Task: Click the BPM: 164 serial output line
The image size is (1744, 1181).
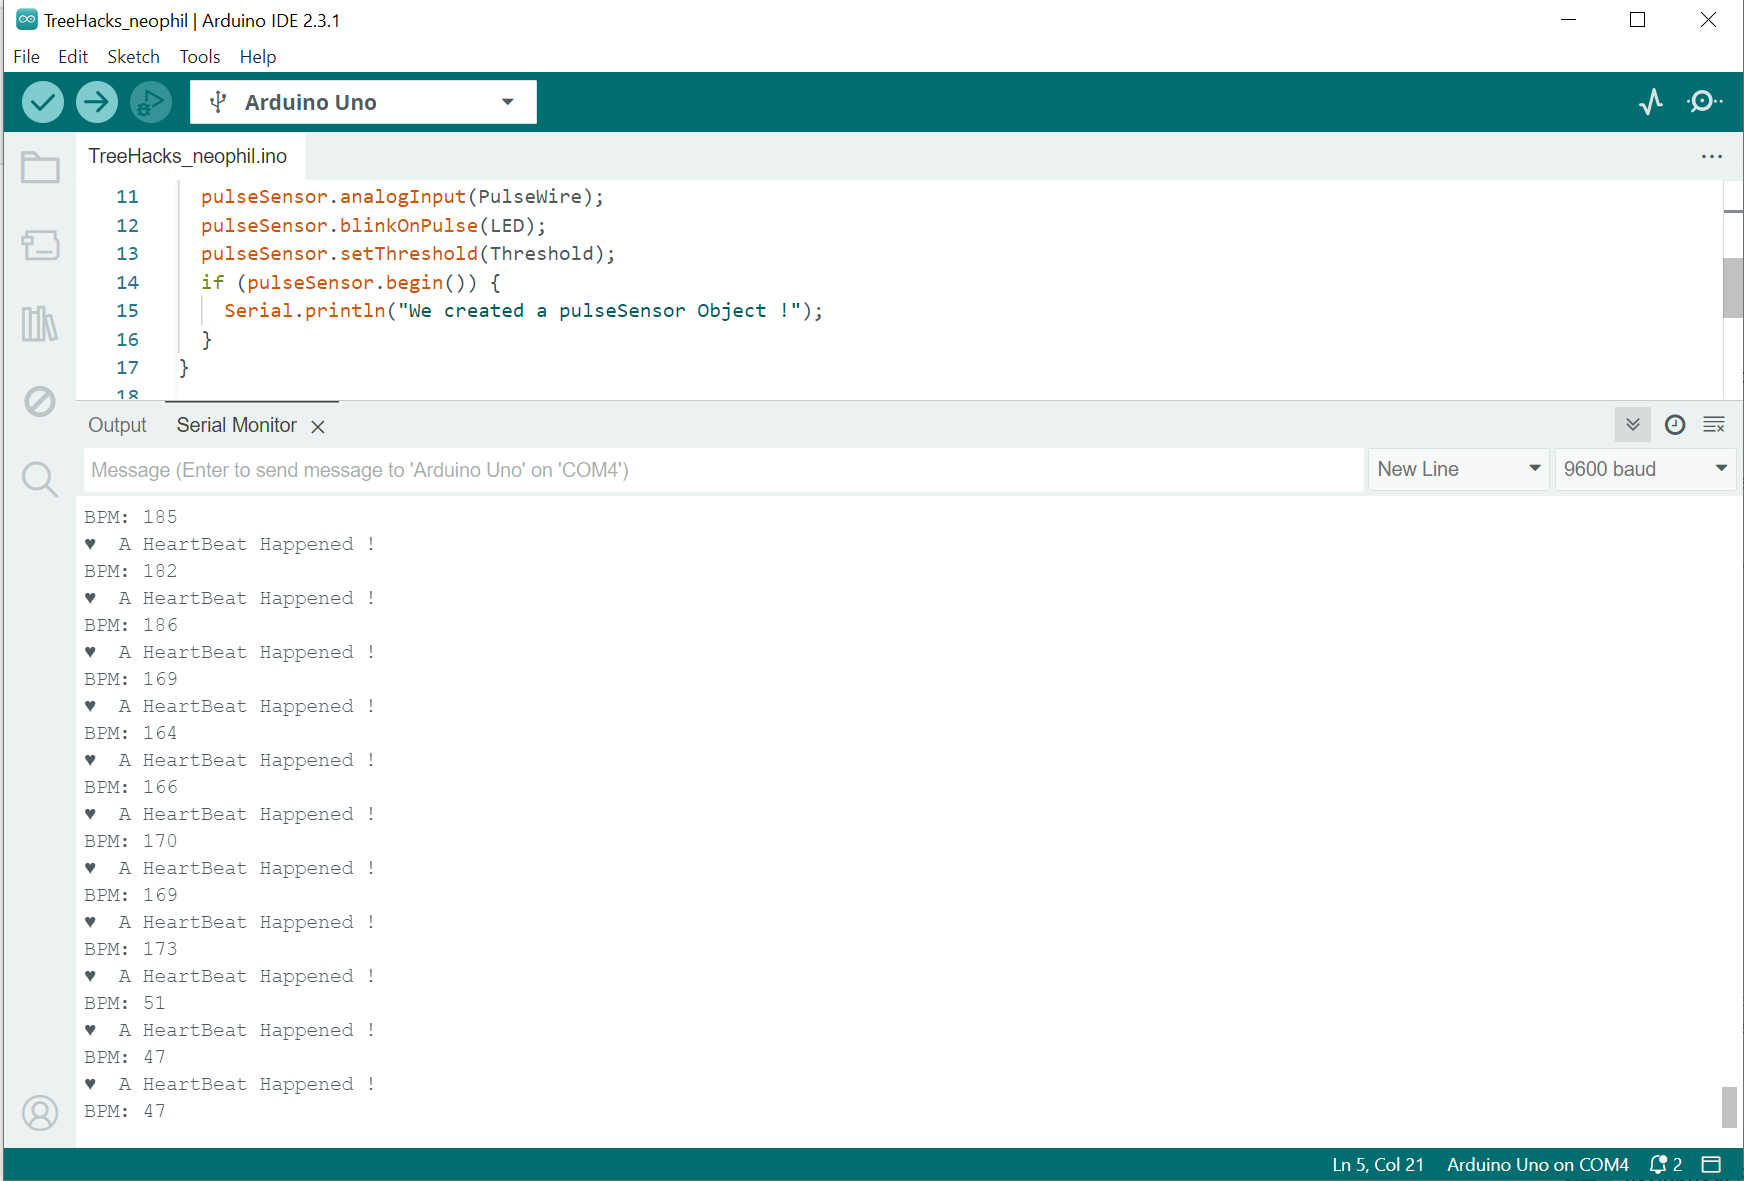Action: (131, 733)
